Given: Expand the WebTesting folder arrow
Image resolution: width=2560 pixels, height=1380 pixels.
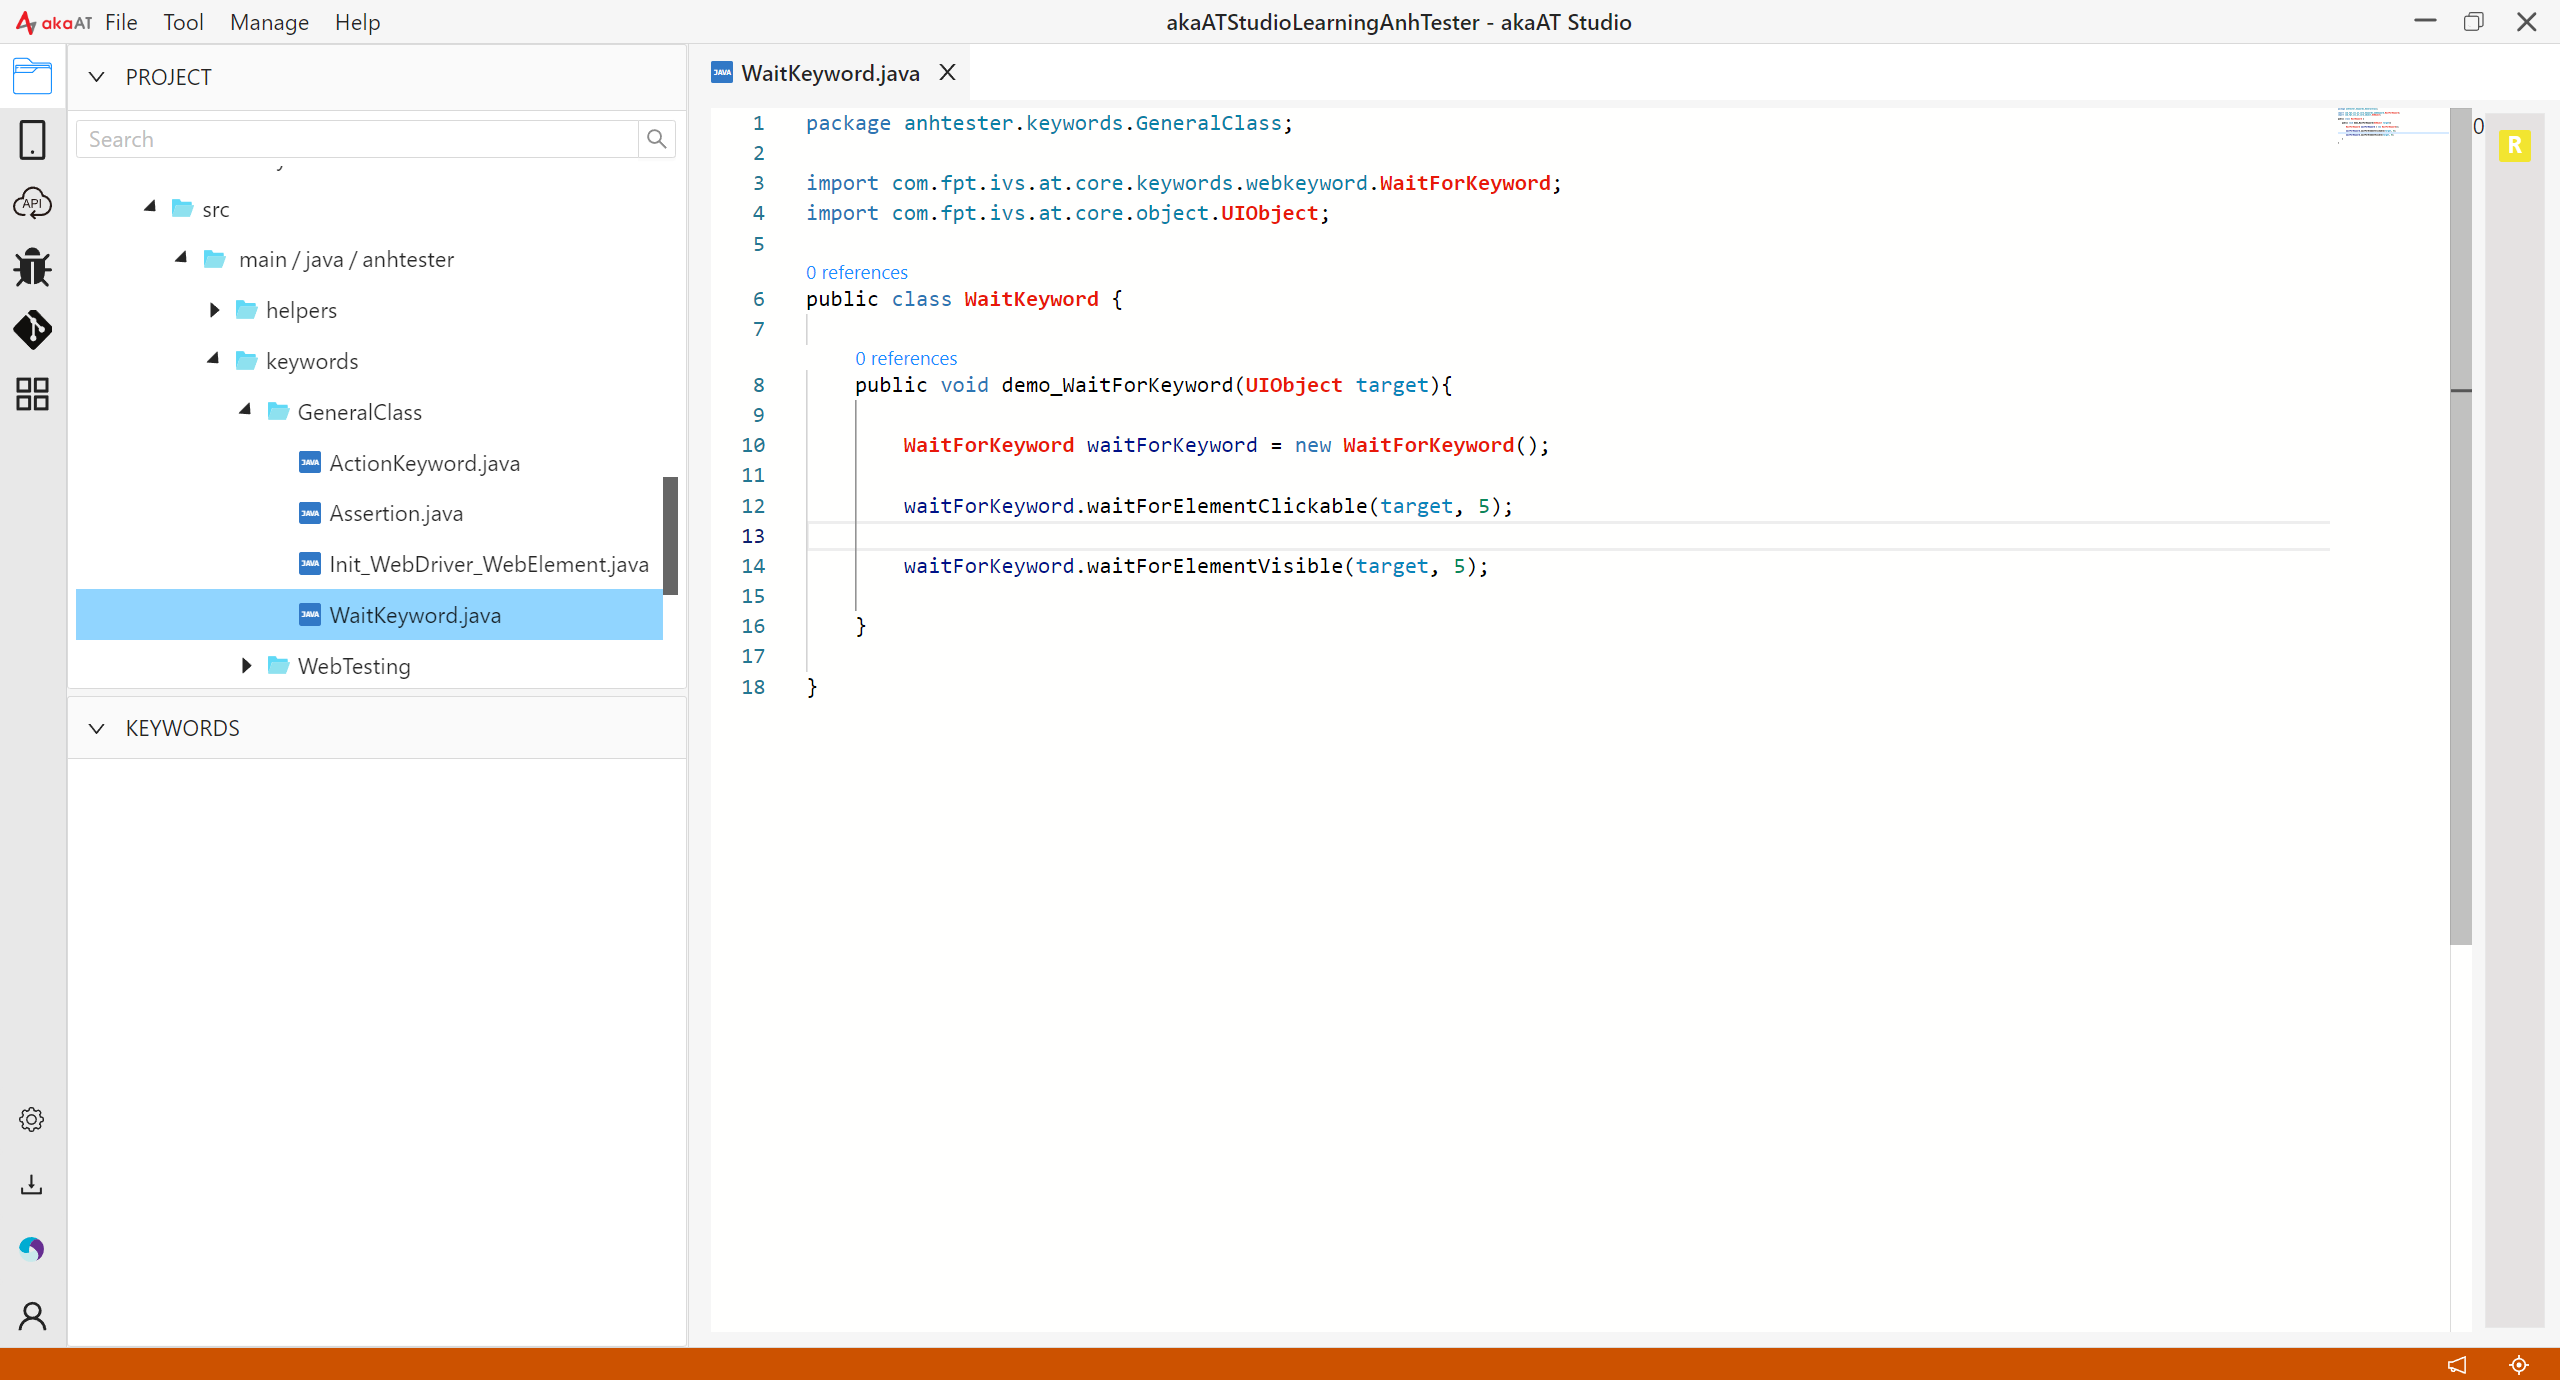Looking at the screenshot, I should 246,665.
